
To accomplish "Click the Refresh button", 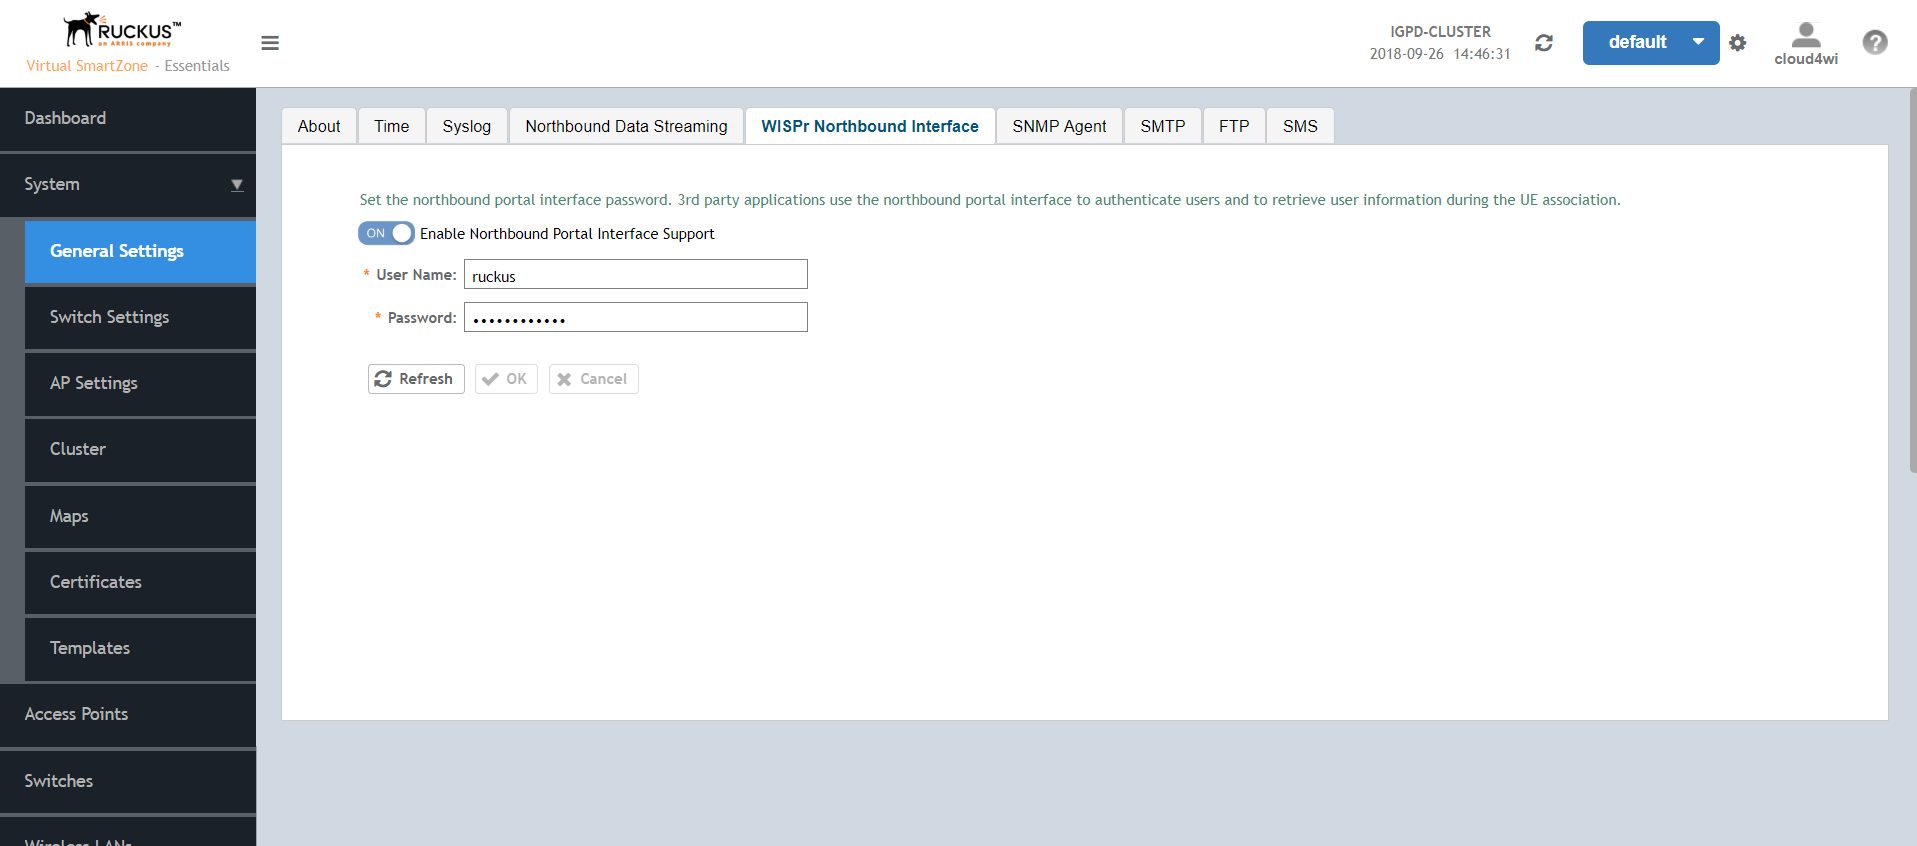I will (x=416, y=379).
